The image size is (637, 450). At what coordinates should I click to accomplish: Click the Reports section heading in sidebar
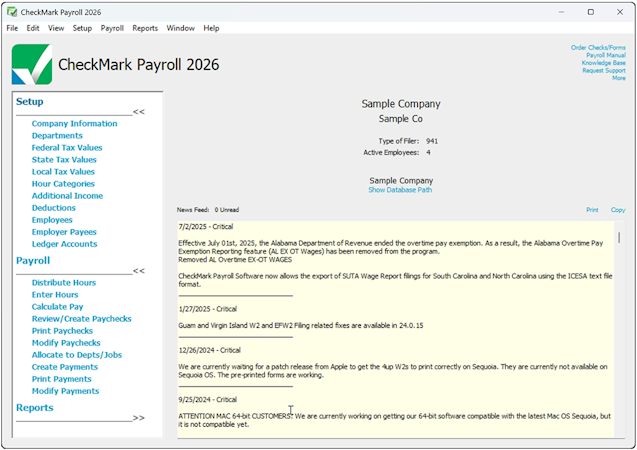pos(35,408)
